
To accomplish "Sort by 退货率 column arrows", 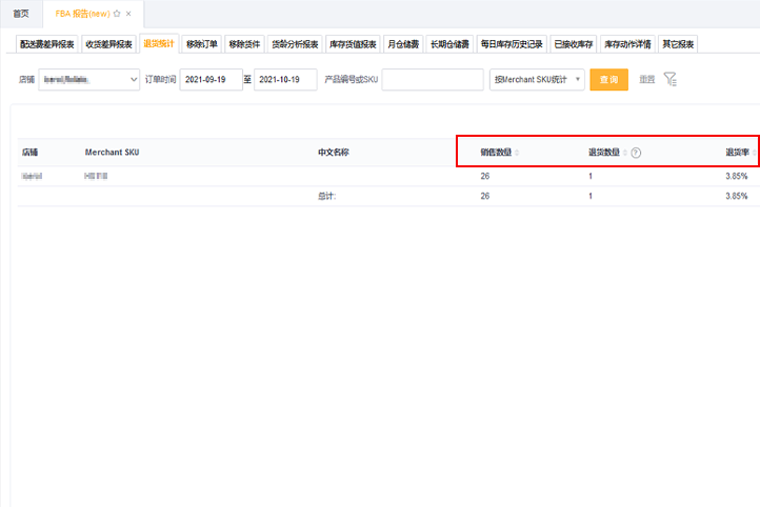I will tap(755, 153).
